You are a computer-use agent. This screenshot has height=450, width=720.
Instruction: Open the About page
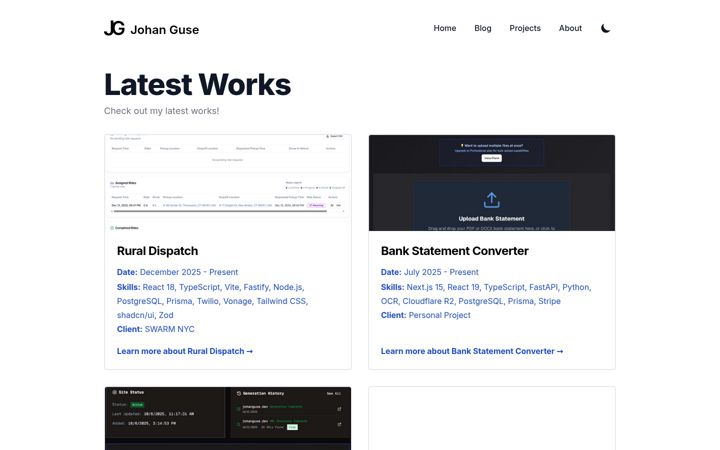(x=570, y=28)
